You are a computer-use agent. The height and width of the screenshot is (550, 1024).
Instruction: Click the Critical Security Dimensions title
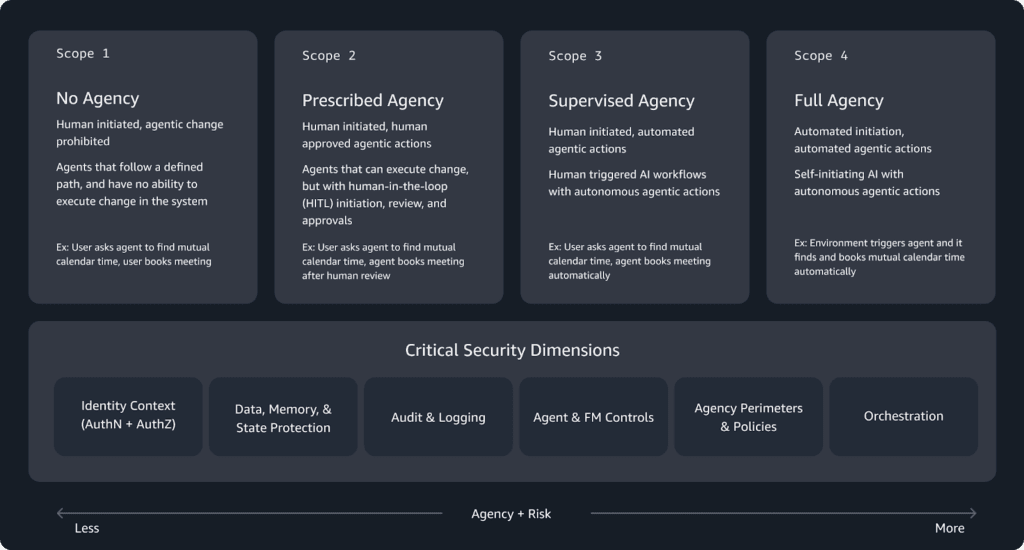pos(512,350)
